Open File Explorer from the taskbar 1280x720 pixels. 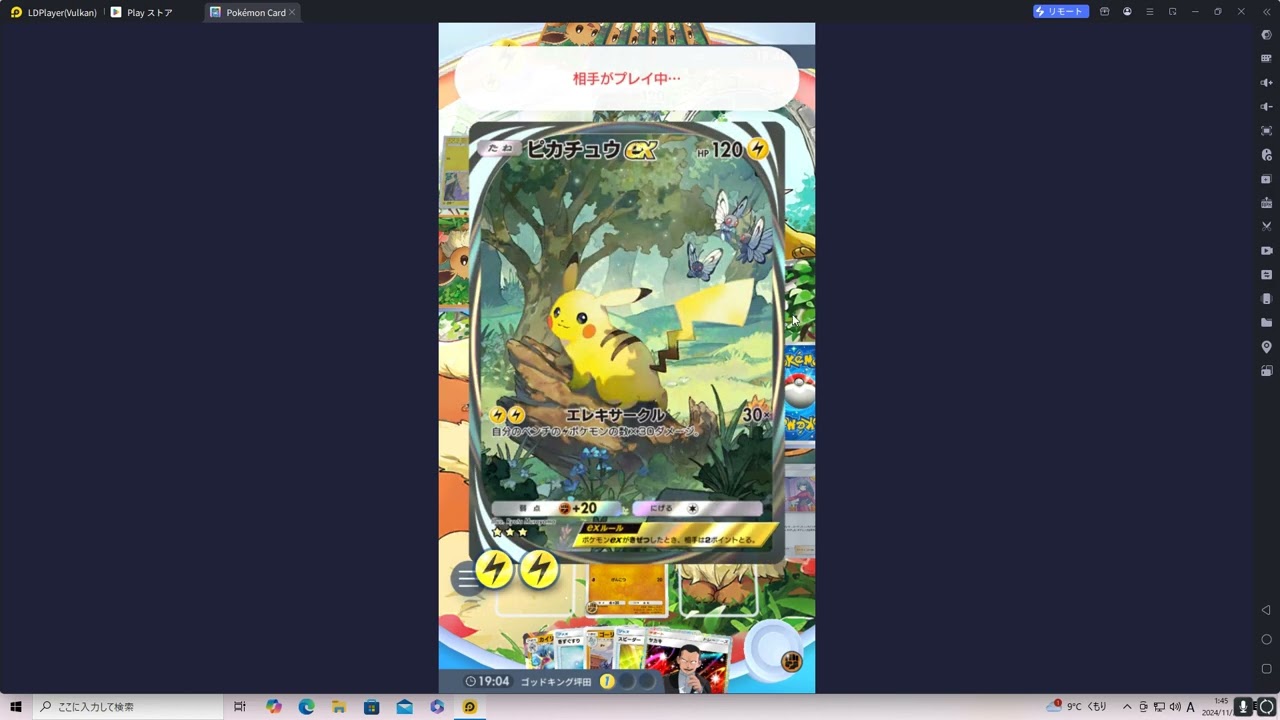tap(339, 707)
